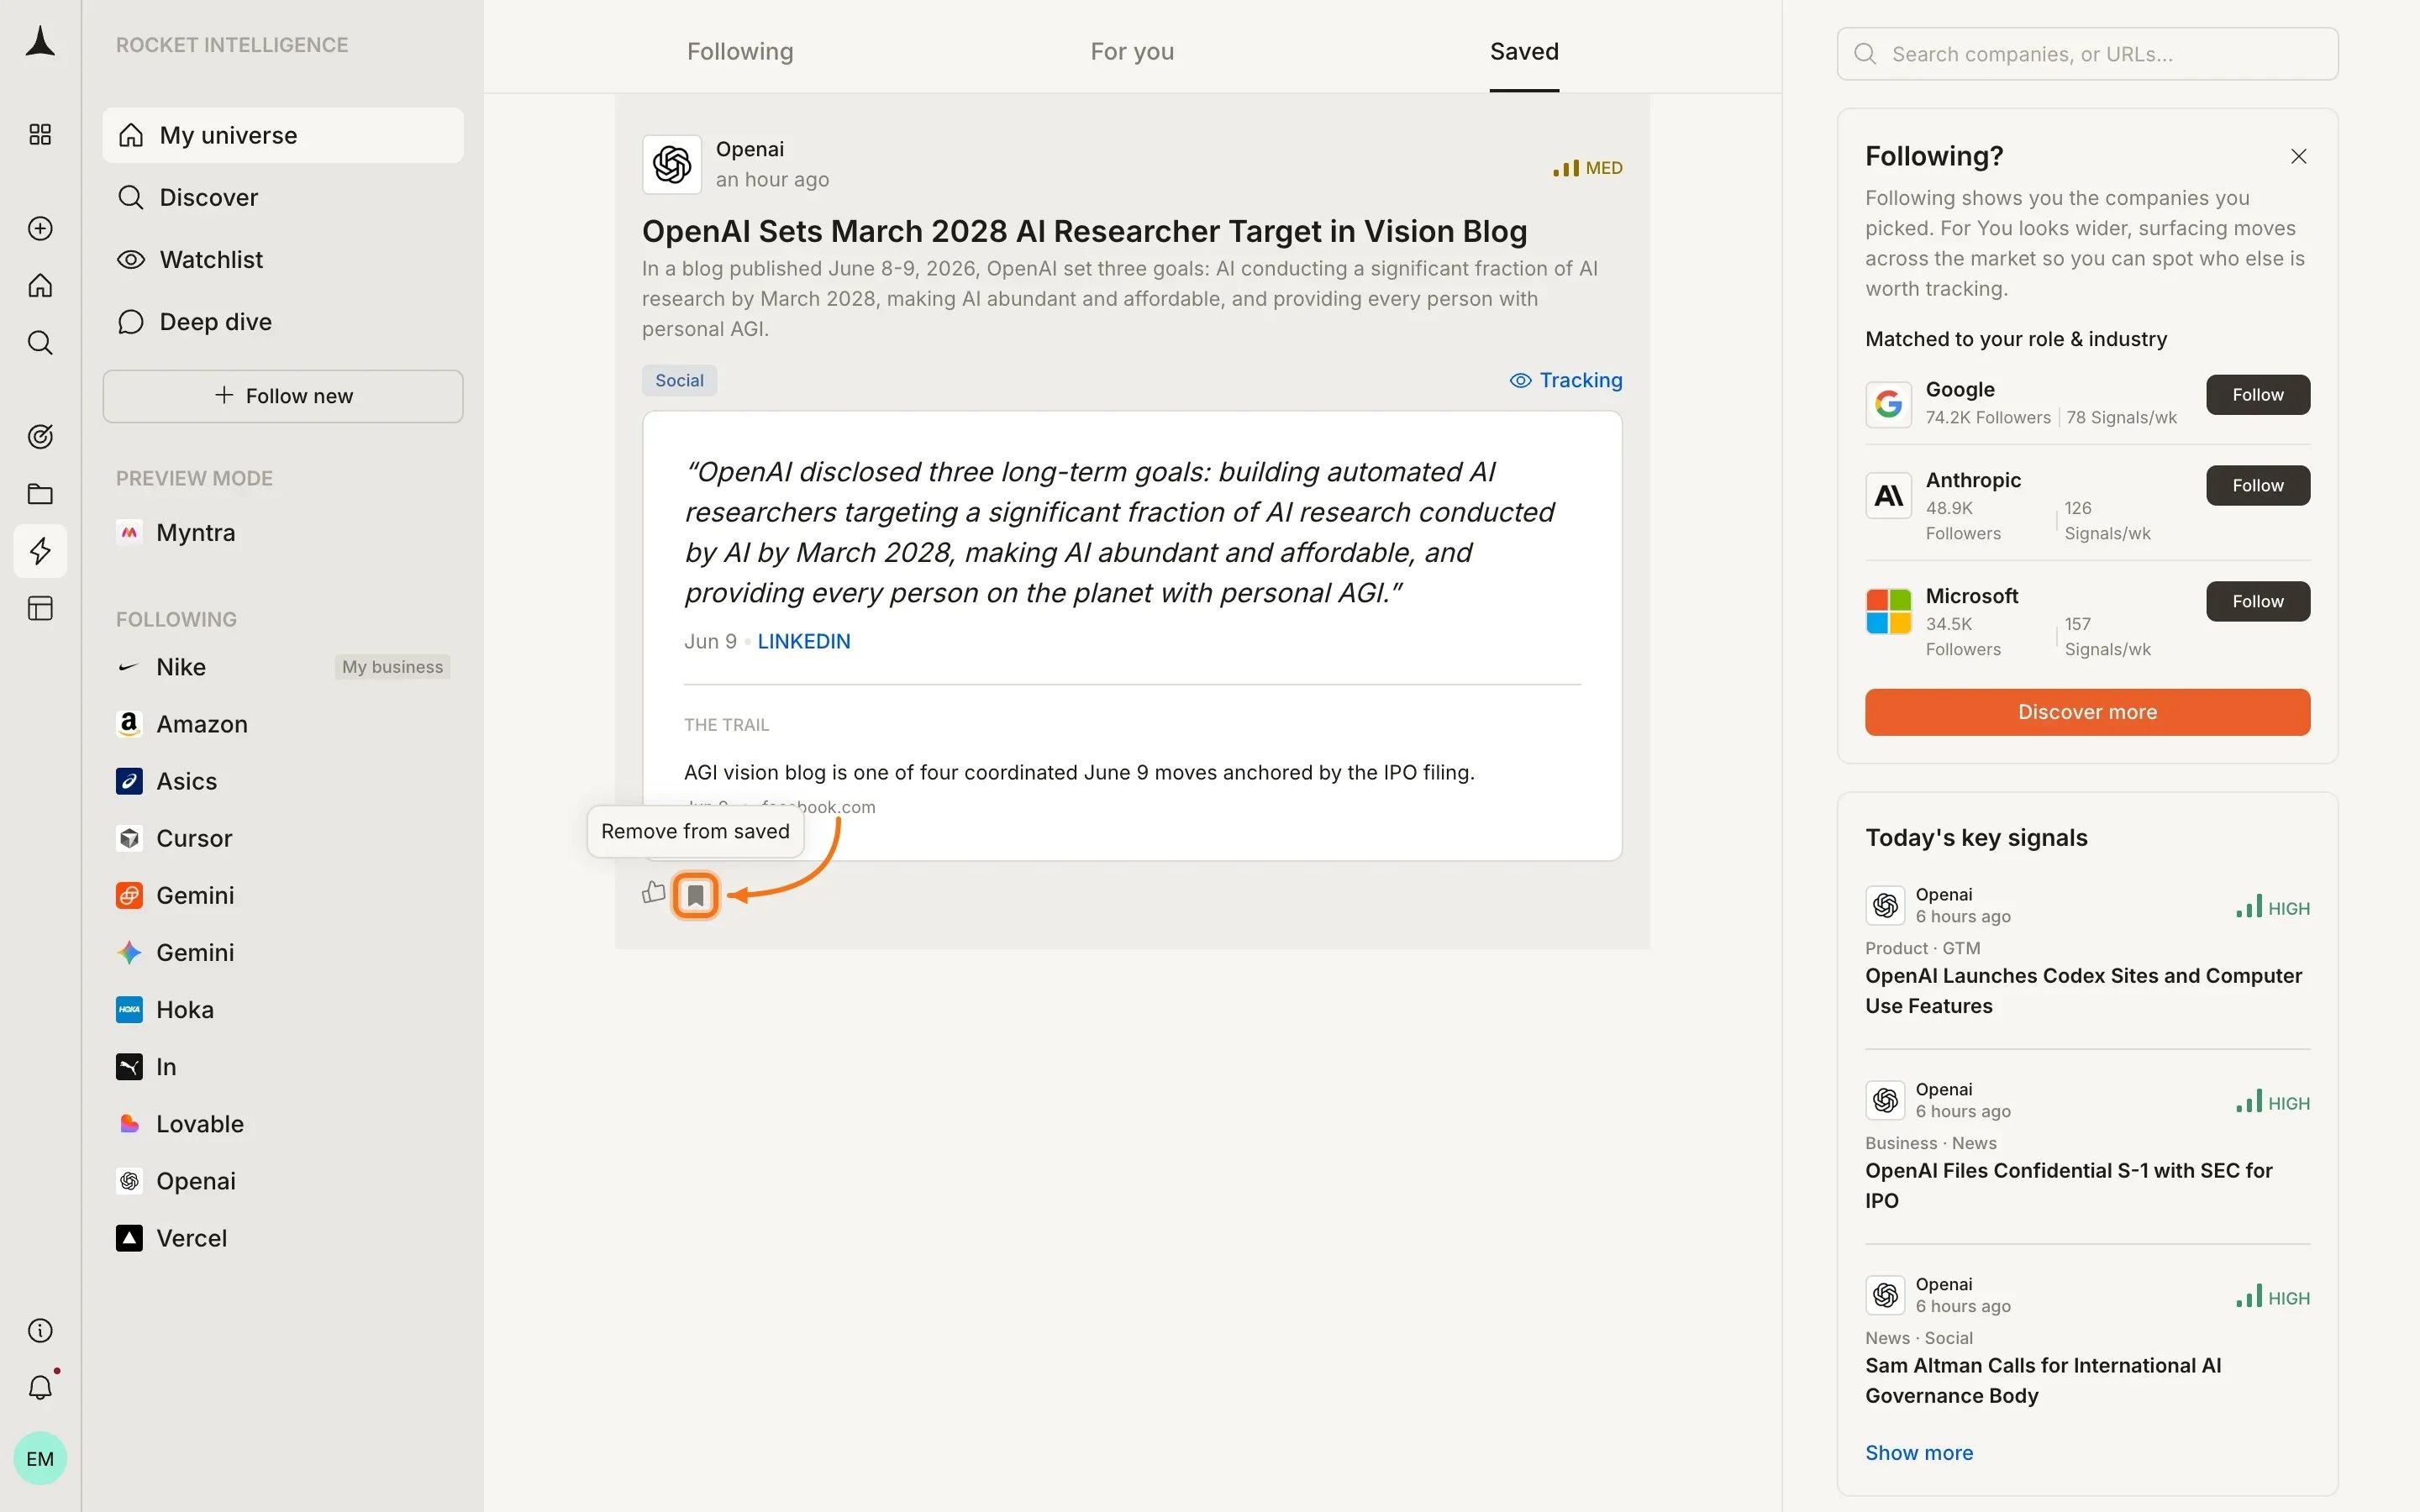Select Hoka in Following list

pos(283,1009)
